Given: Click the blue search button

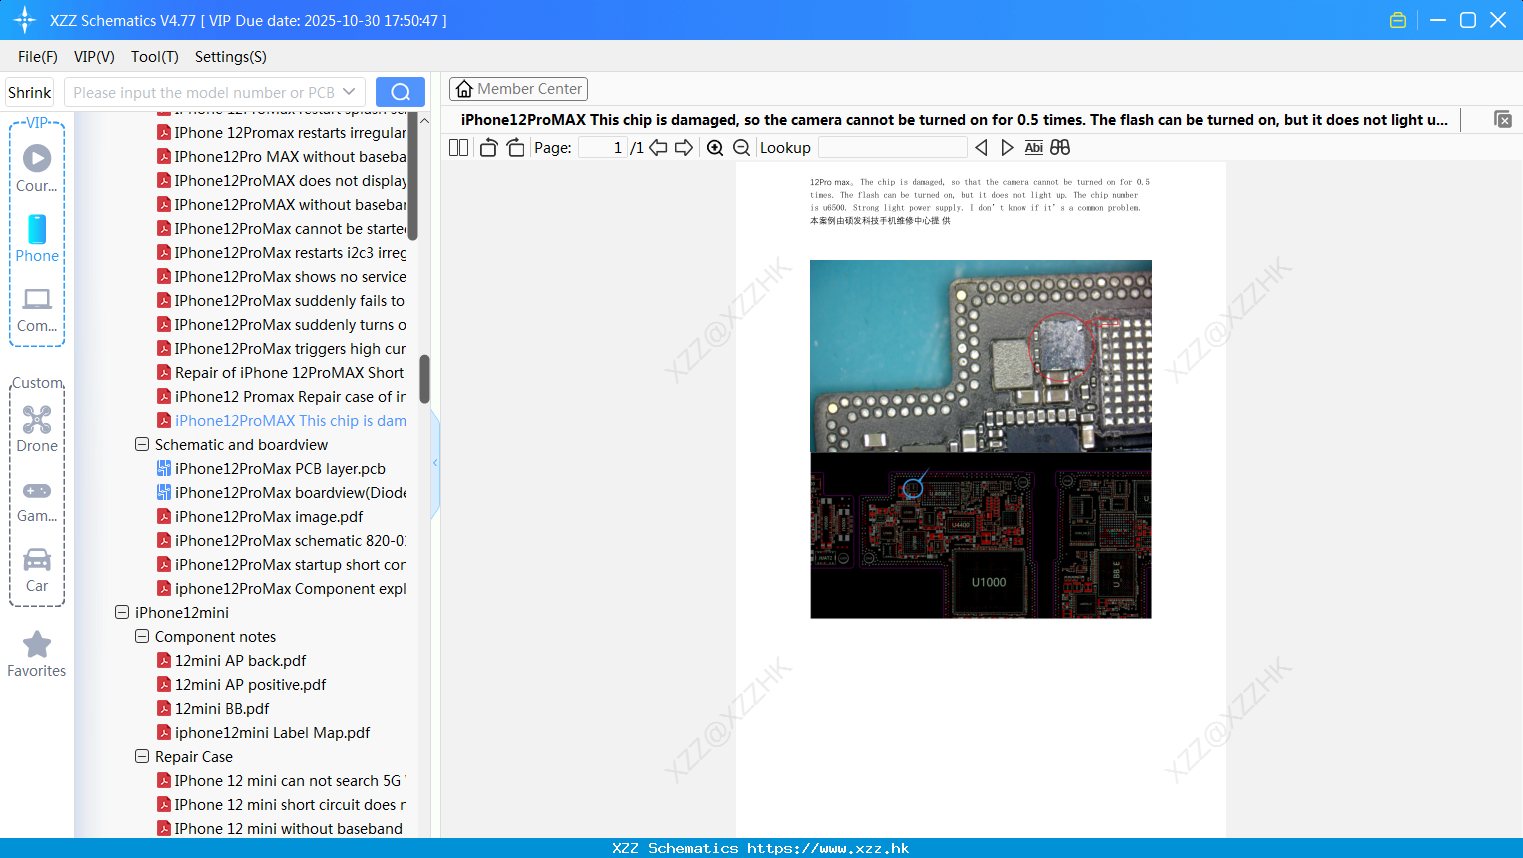Looking at the screenshot, I should pos(400,92).
